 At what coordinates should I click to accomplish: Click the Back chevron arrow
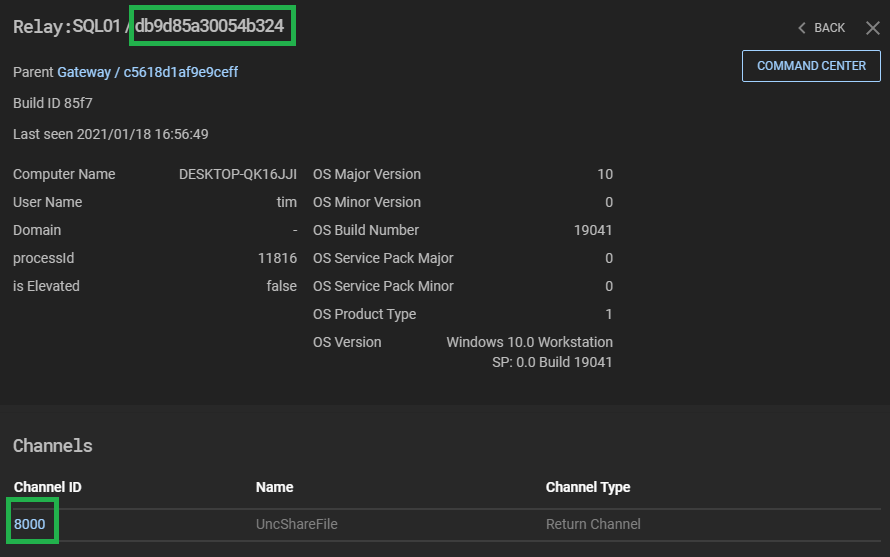tap(802, 28)
